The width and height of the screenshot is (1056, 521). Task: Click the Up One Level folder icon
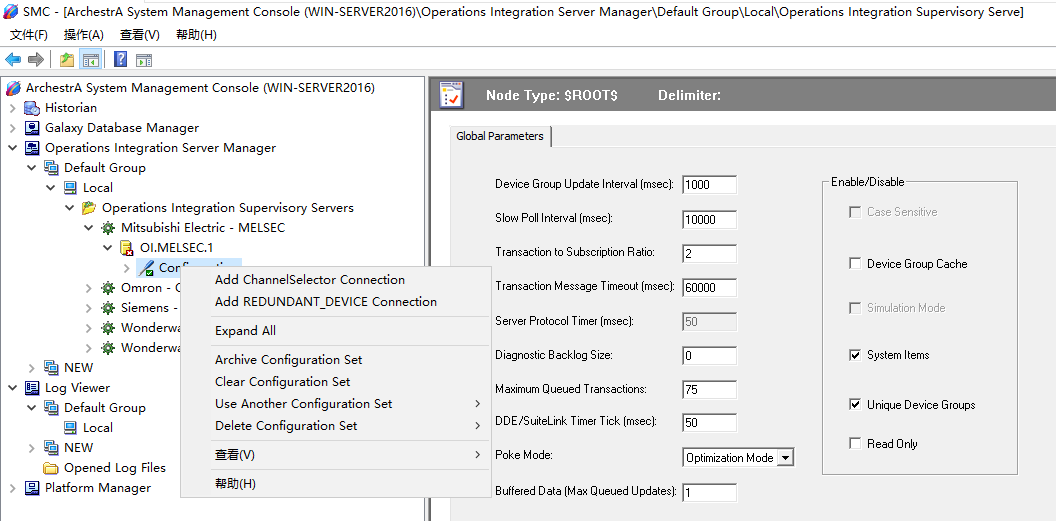click(67, 60)
